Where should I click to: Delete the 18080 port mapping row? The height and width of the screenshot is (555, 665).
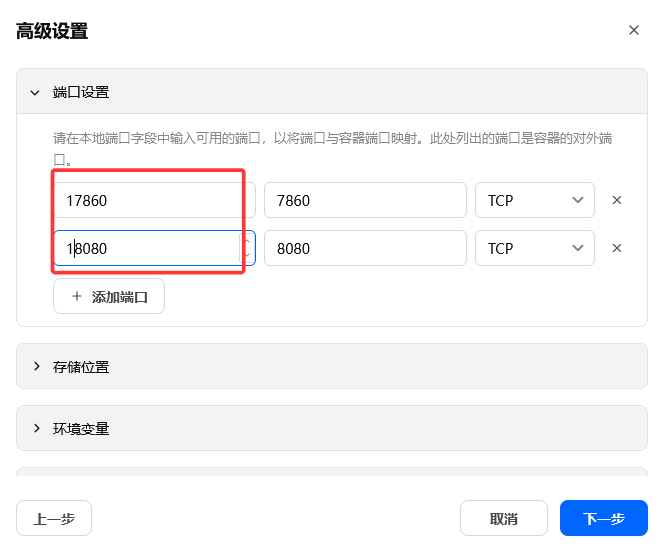[617, 248]
